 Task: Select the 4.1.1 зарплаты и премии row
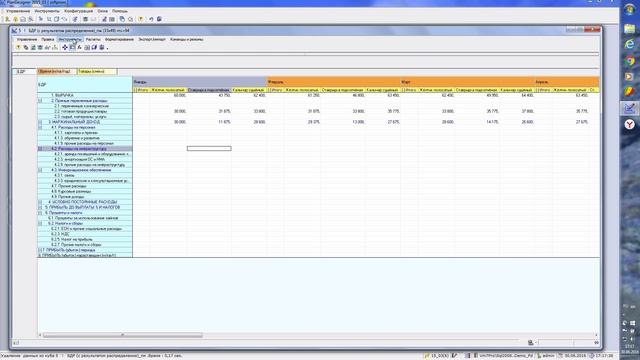coord(85,133)
